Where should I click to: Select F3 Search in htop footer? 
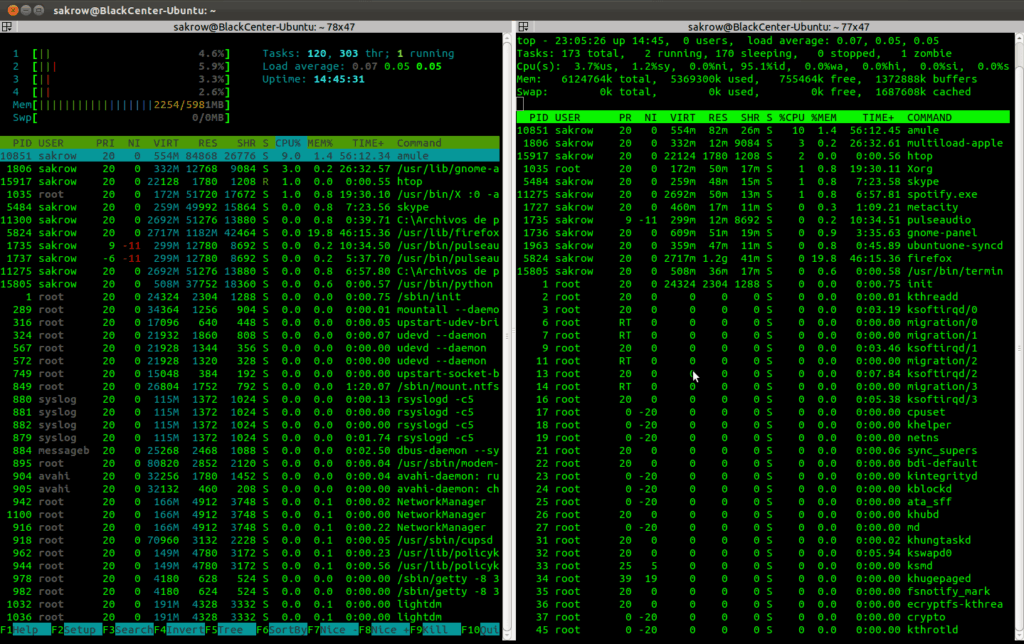coord(128,630)
